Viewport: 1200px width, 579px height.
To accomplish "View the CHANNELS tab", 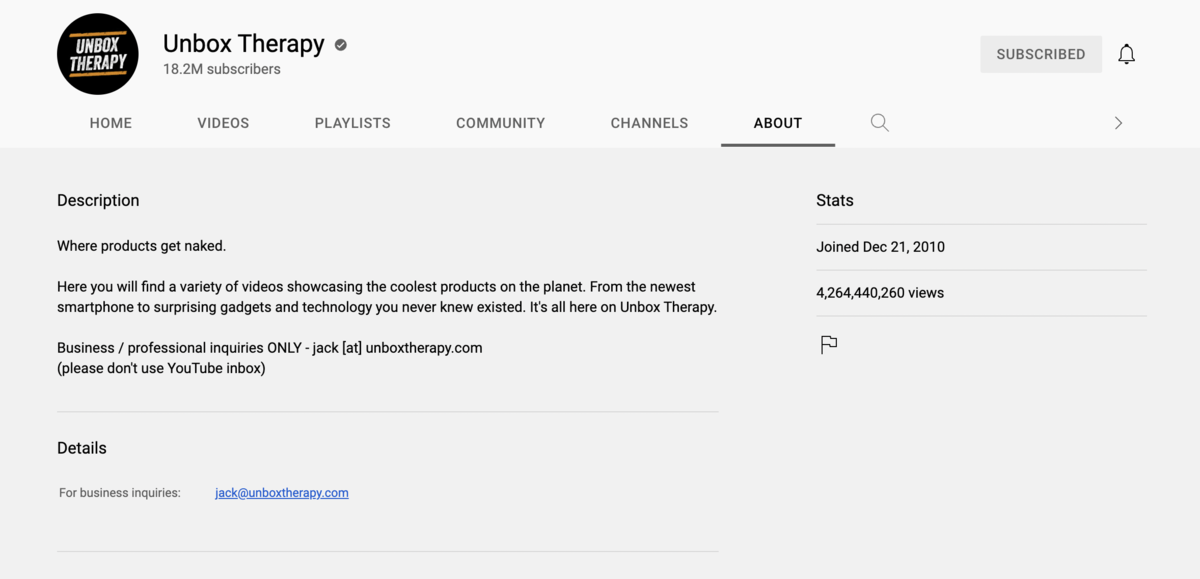I will (649, 123).
